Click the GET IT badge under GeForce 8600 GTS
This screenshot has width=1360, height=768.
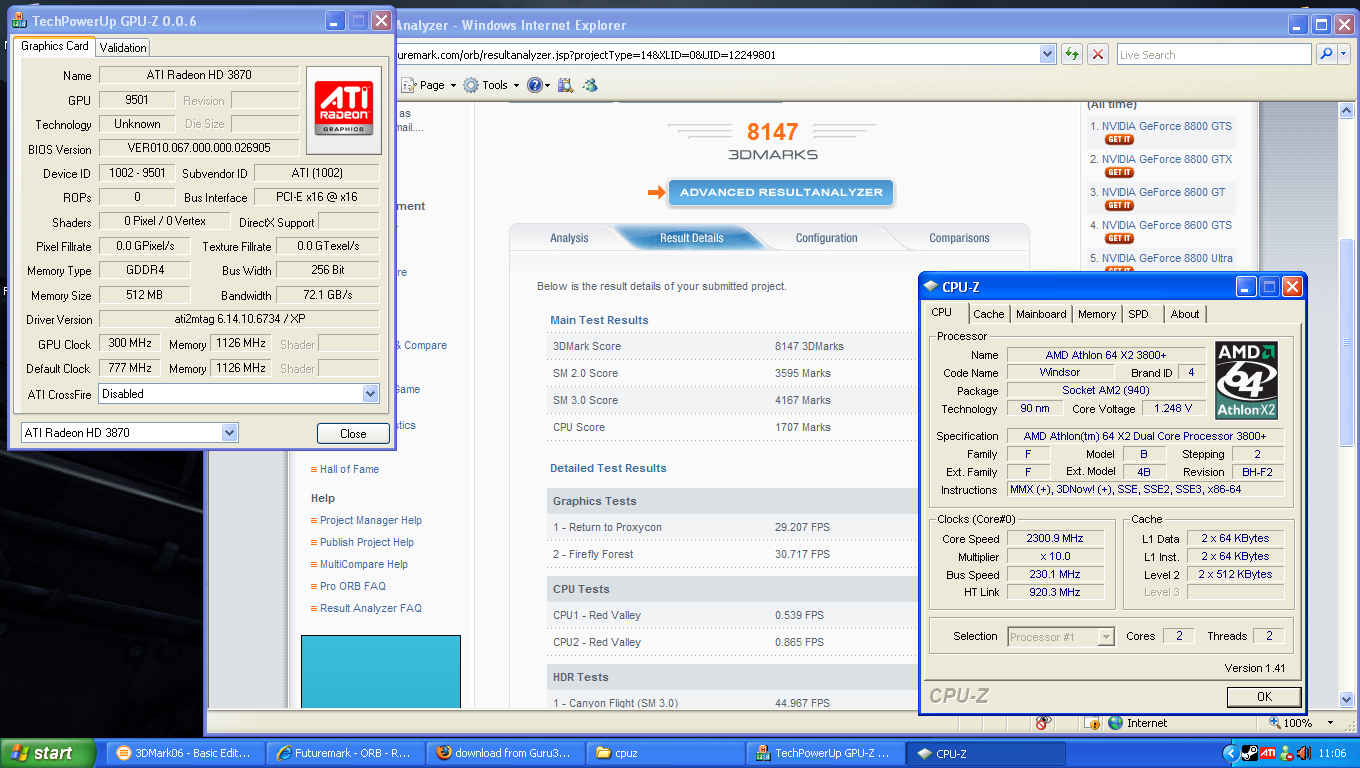click(x=1118, y=239)
